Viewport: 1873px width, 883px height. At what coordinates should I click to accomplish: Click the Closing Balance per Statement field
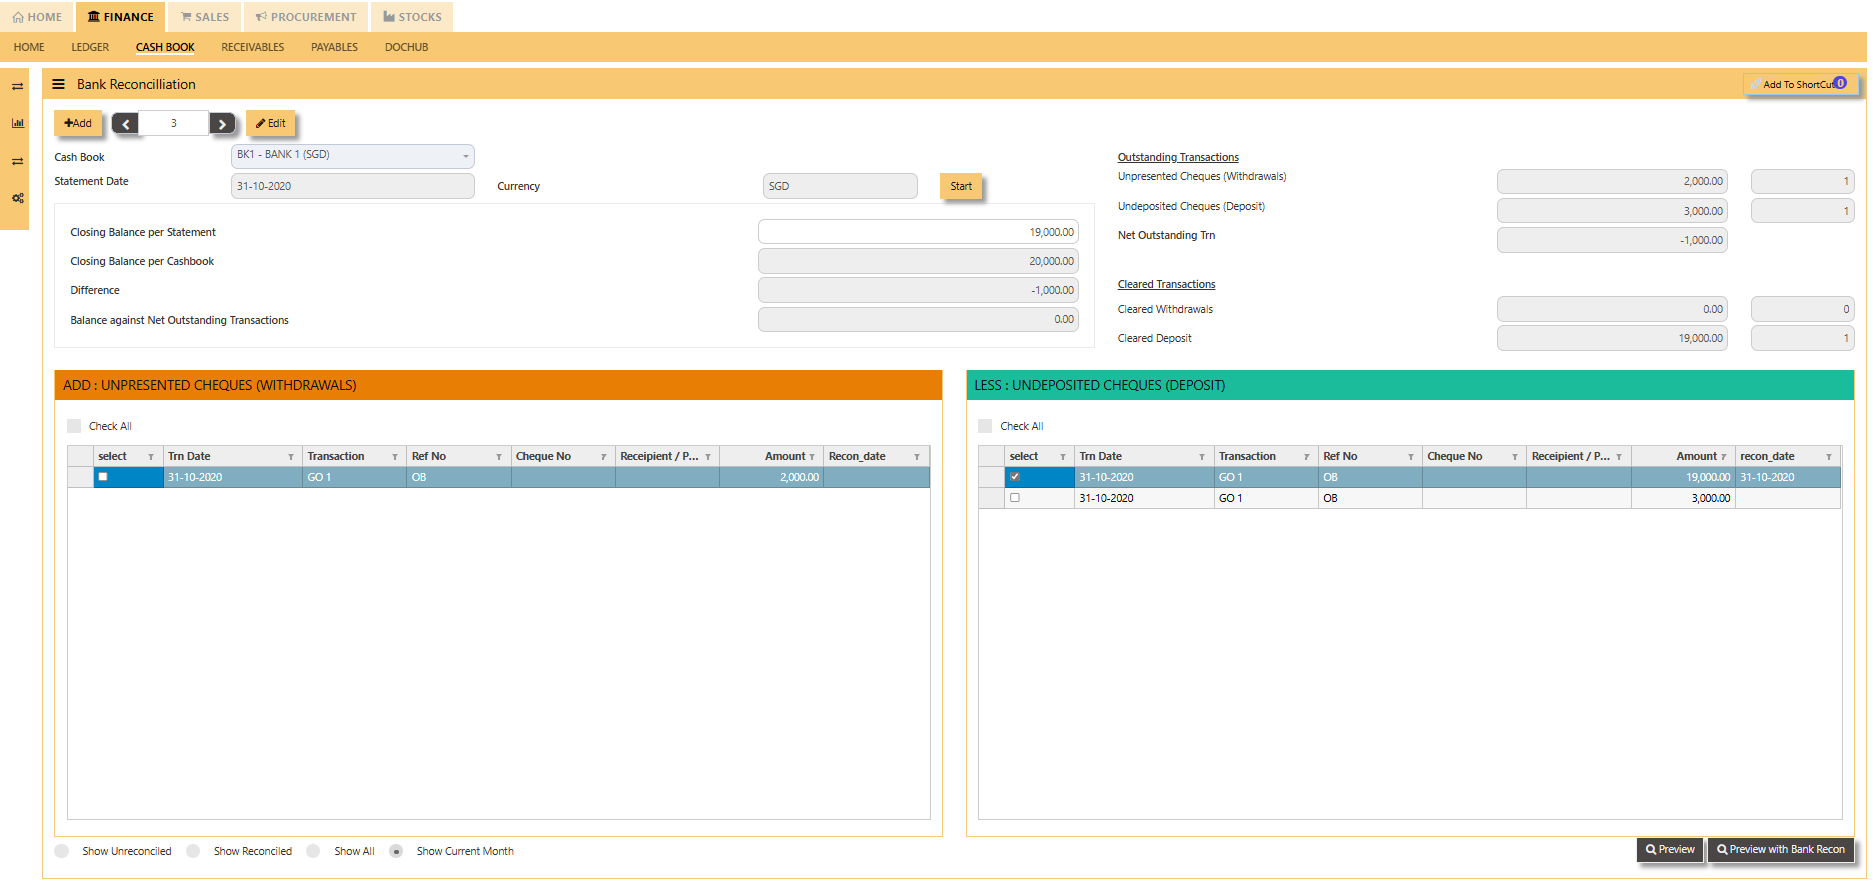[918, 232]
